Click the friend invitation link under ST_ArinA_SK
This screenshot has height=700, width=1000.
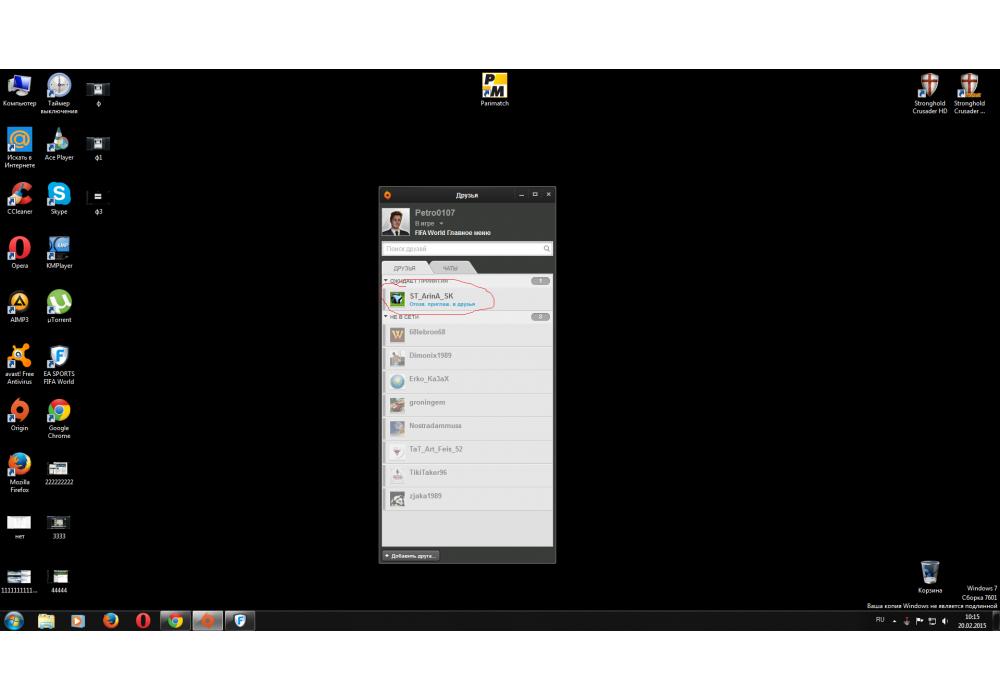442,304
